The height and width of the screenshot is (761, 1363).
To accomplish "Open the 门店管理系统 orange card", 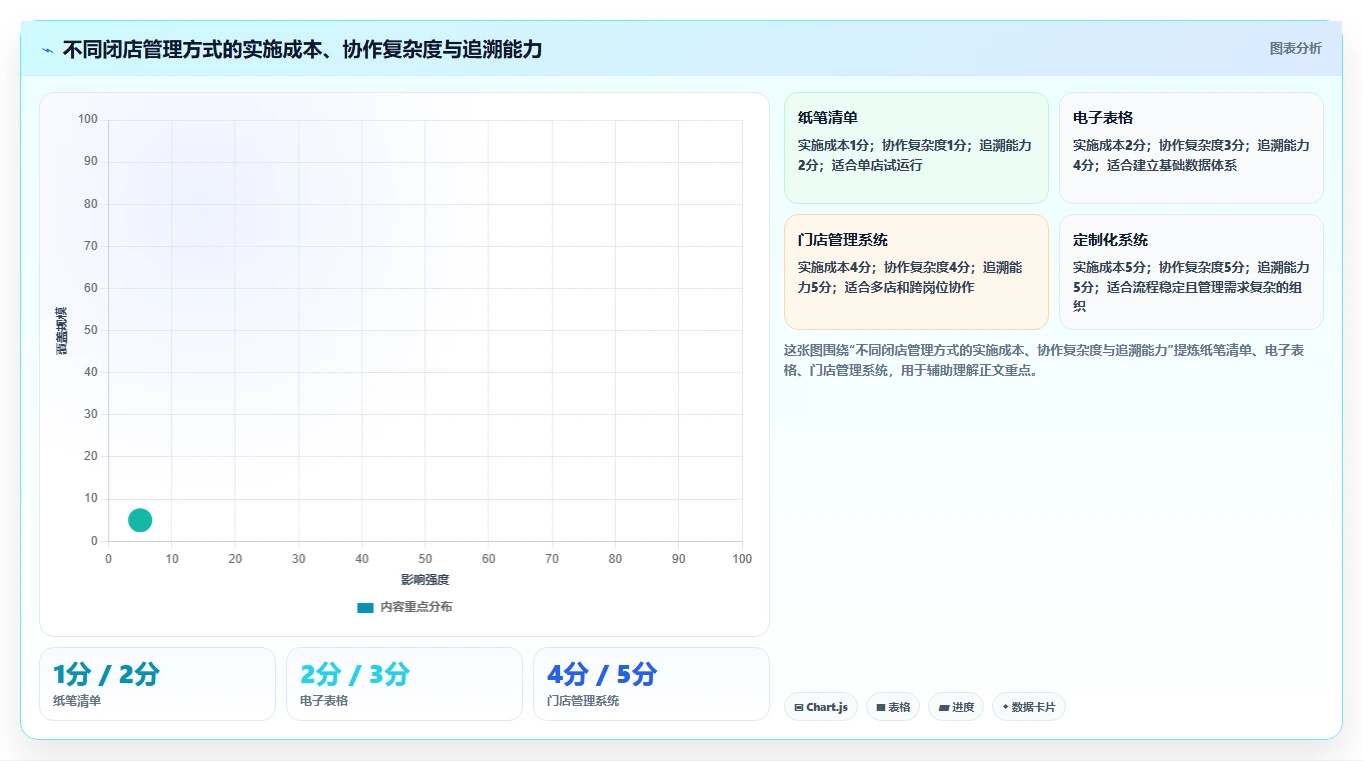I will tap(916, 272).
